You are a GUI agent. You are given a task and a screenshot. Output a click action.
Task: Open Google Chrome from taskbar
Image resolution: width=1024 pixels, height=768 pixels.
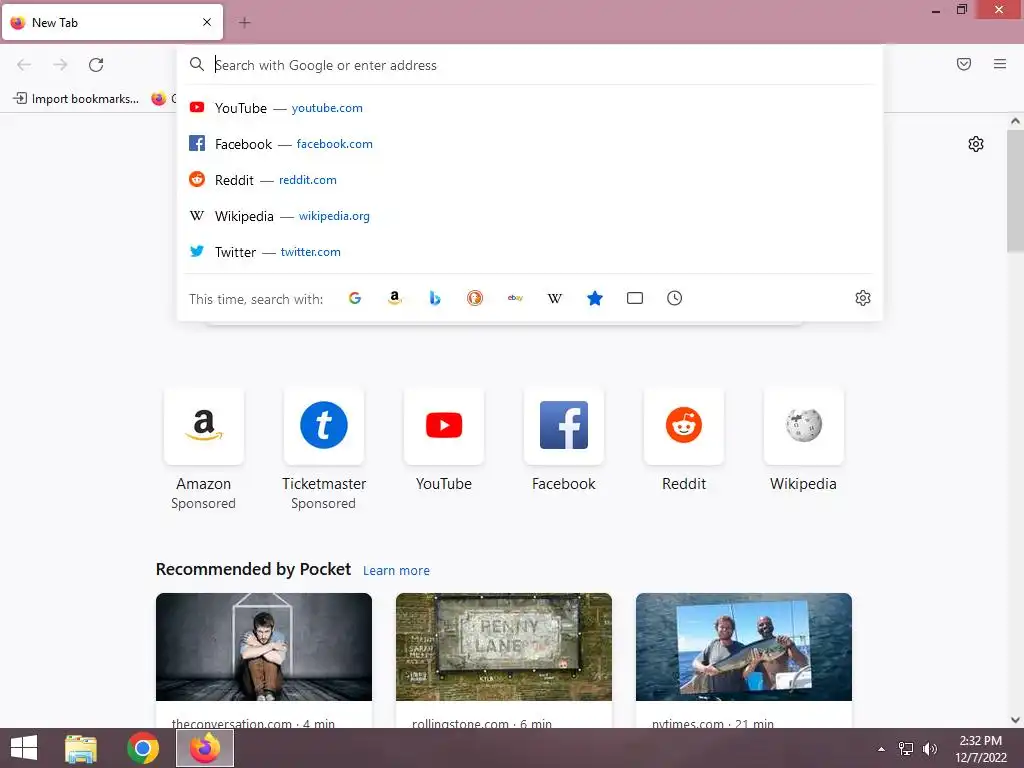coord(143,748)
